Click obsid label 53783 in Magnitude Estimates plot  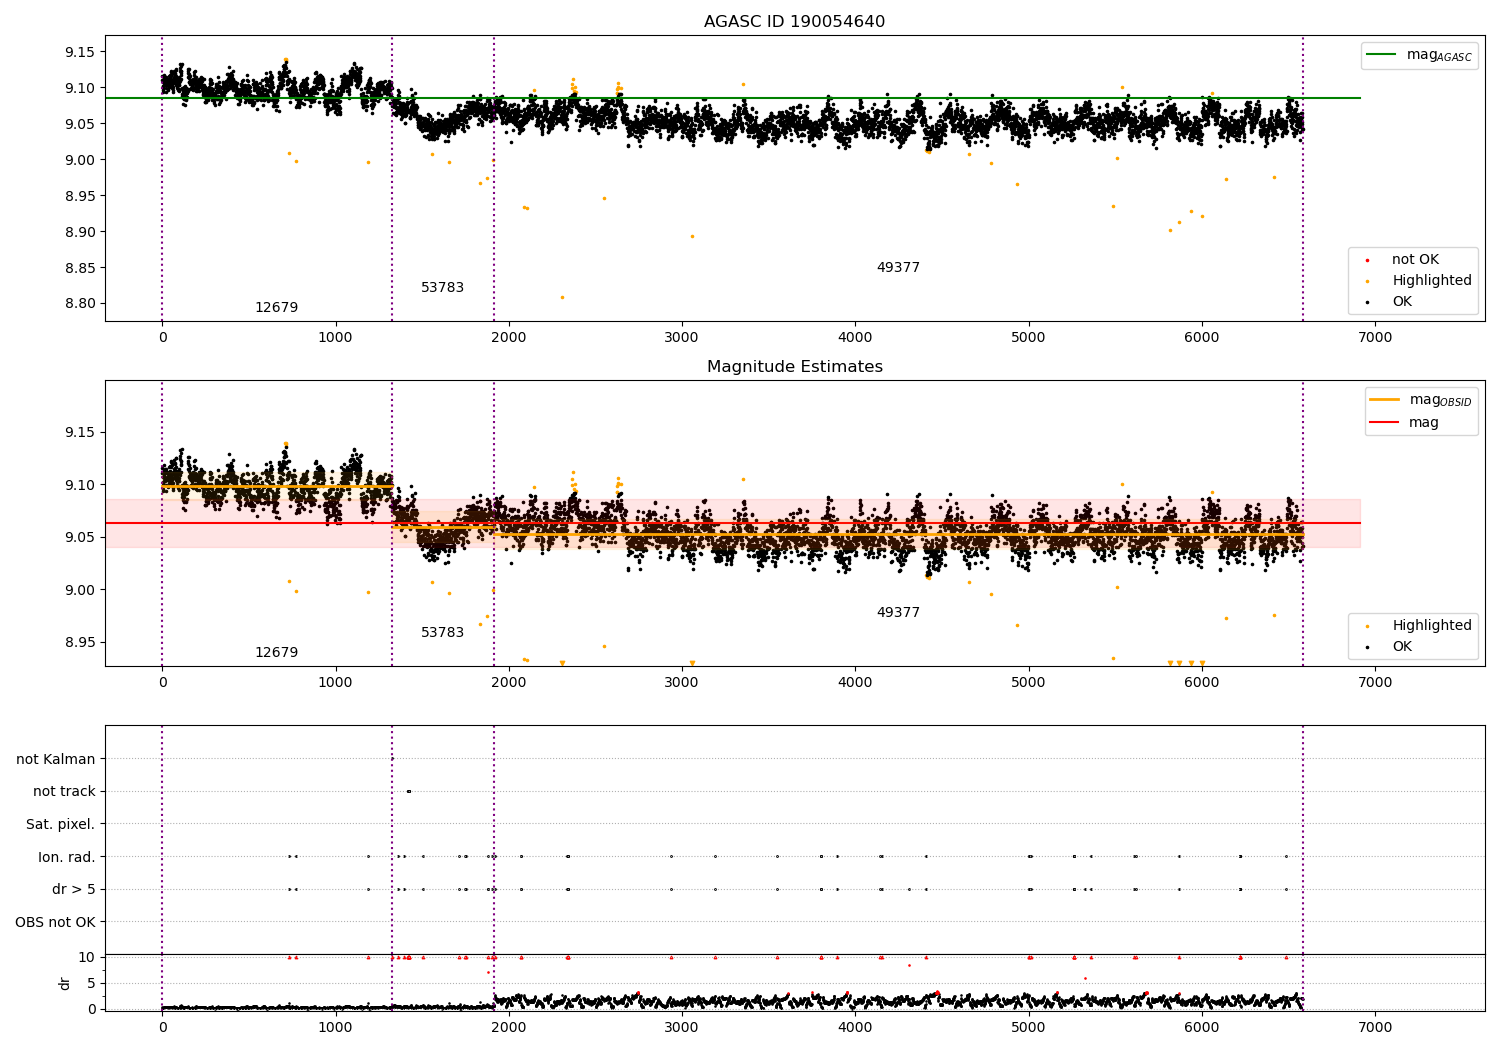pyautogui.click(x=442, y=633)
